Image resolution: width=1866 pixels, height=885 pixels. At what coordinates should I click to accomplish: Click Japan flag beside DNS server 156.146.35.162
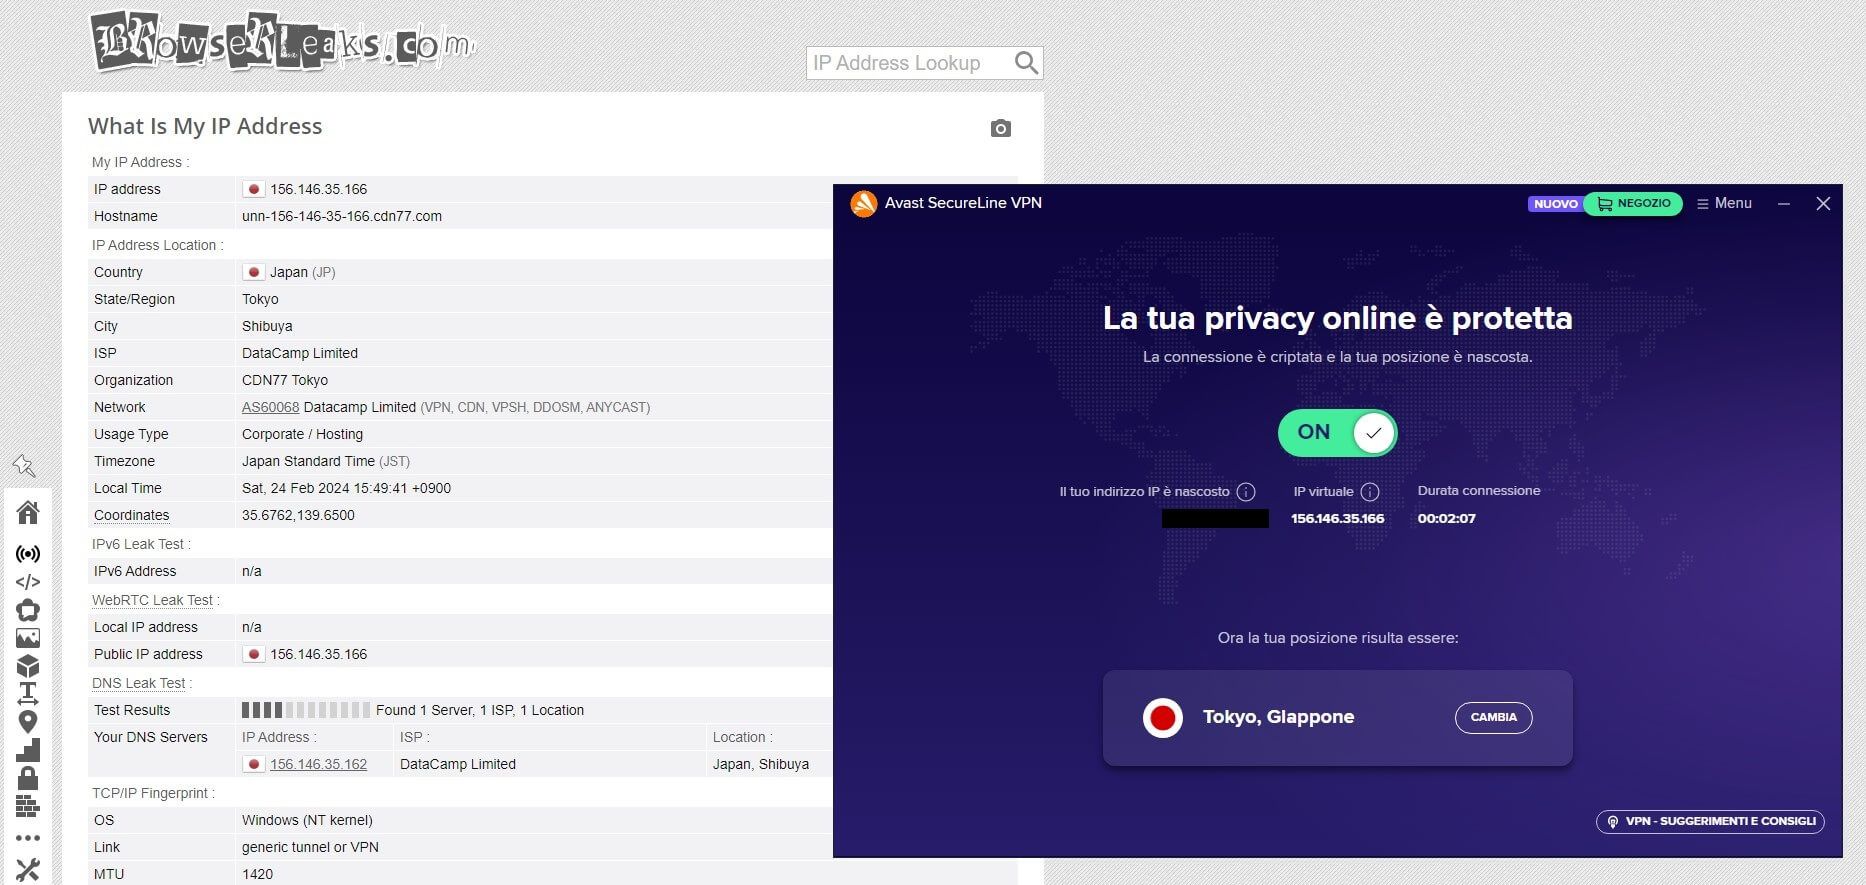pos(254,764)
